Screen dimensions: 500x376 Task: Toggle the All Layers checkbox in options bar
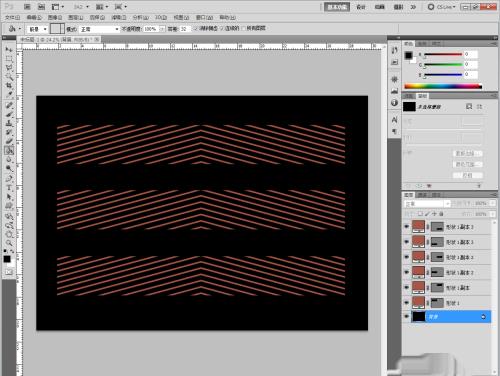tap(243, 29)
